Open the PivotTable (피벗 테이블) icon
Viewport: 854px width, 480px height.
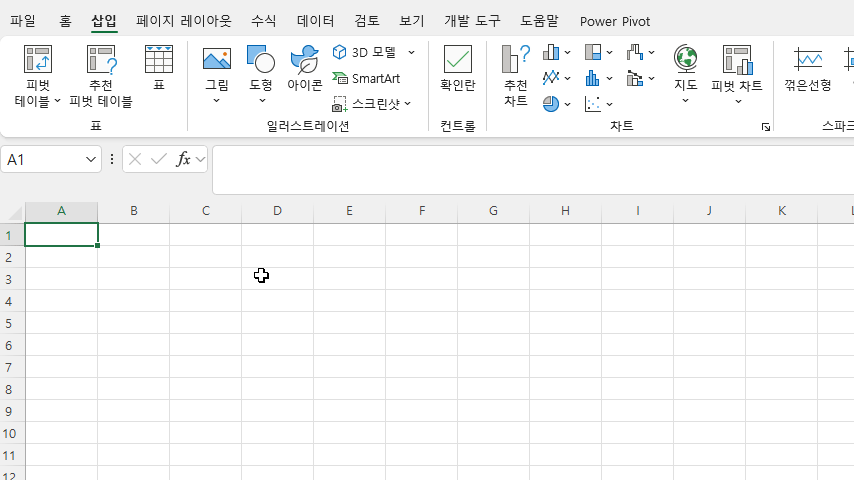coord(38,59)
